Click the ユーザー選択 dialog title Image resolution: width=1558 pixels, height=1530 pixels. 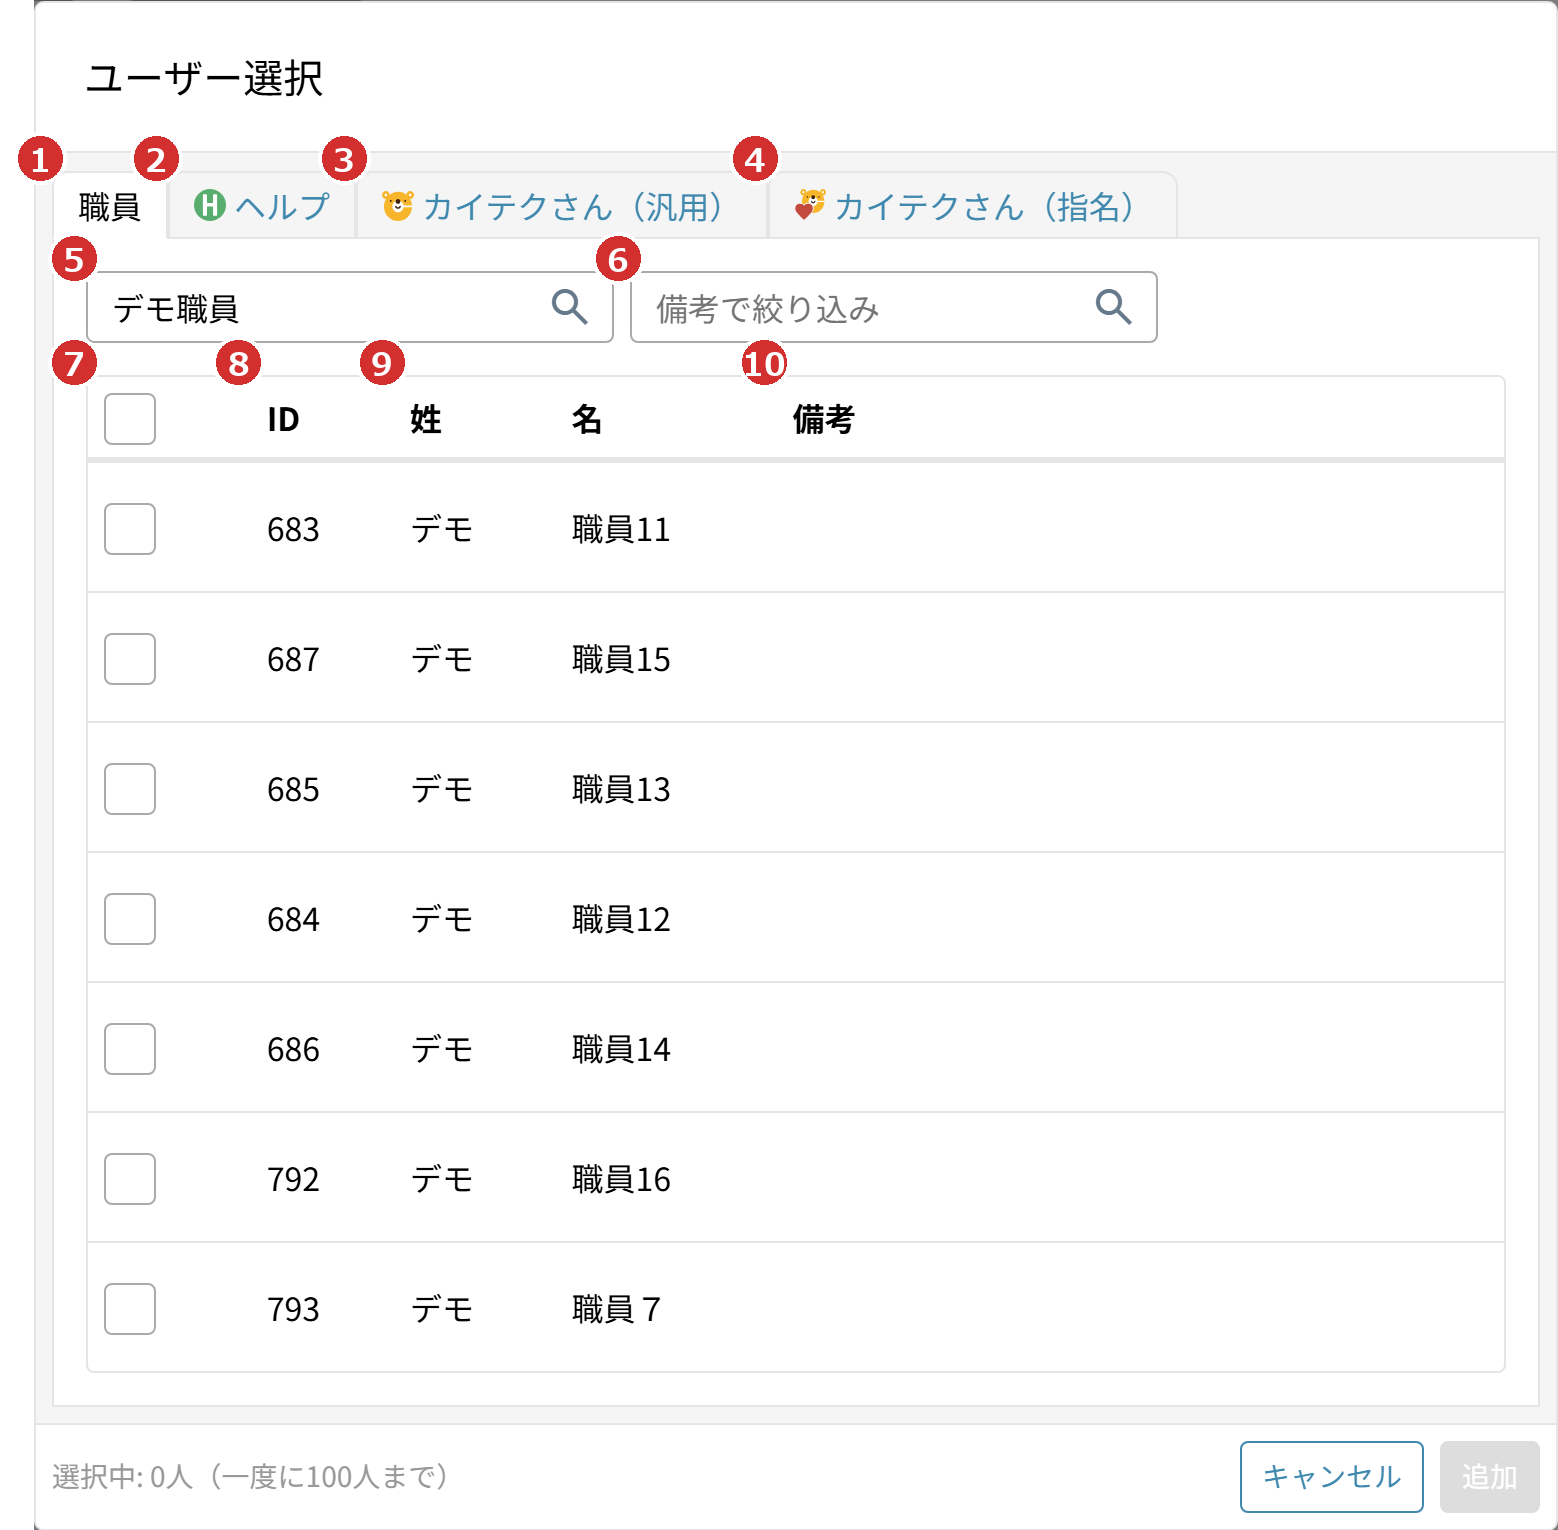point(204,78)
